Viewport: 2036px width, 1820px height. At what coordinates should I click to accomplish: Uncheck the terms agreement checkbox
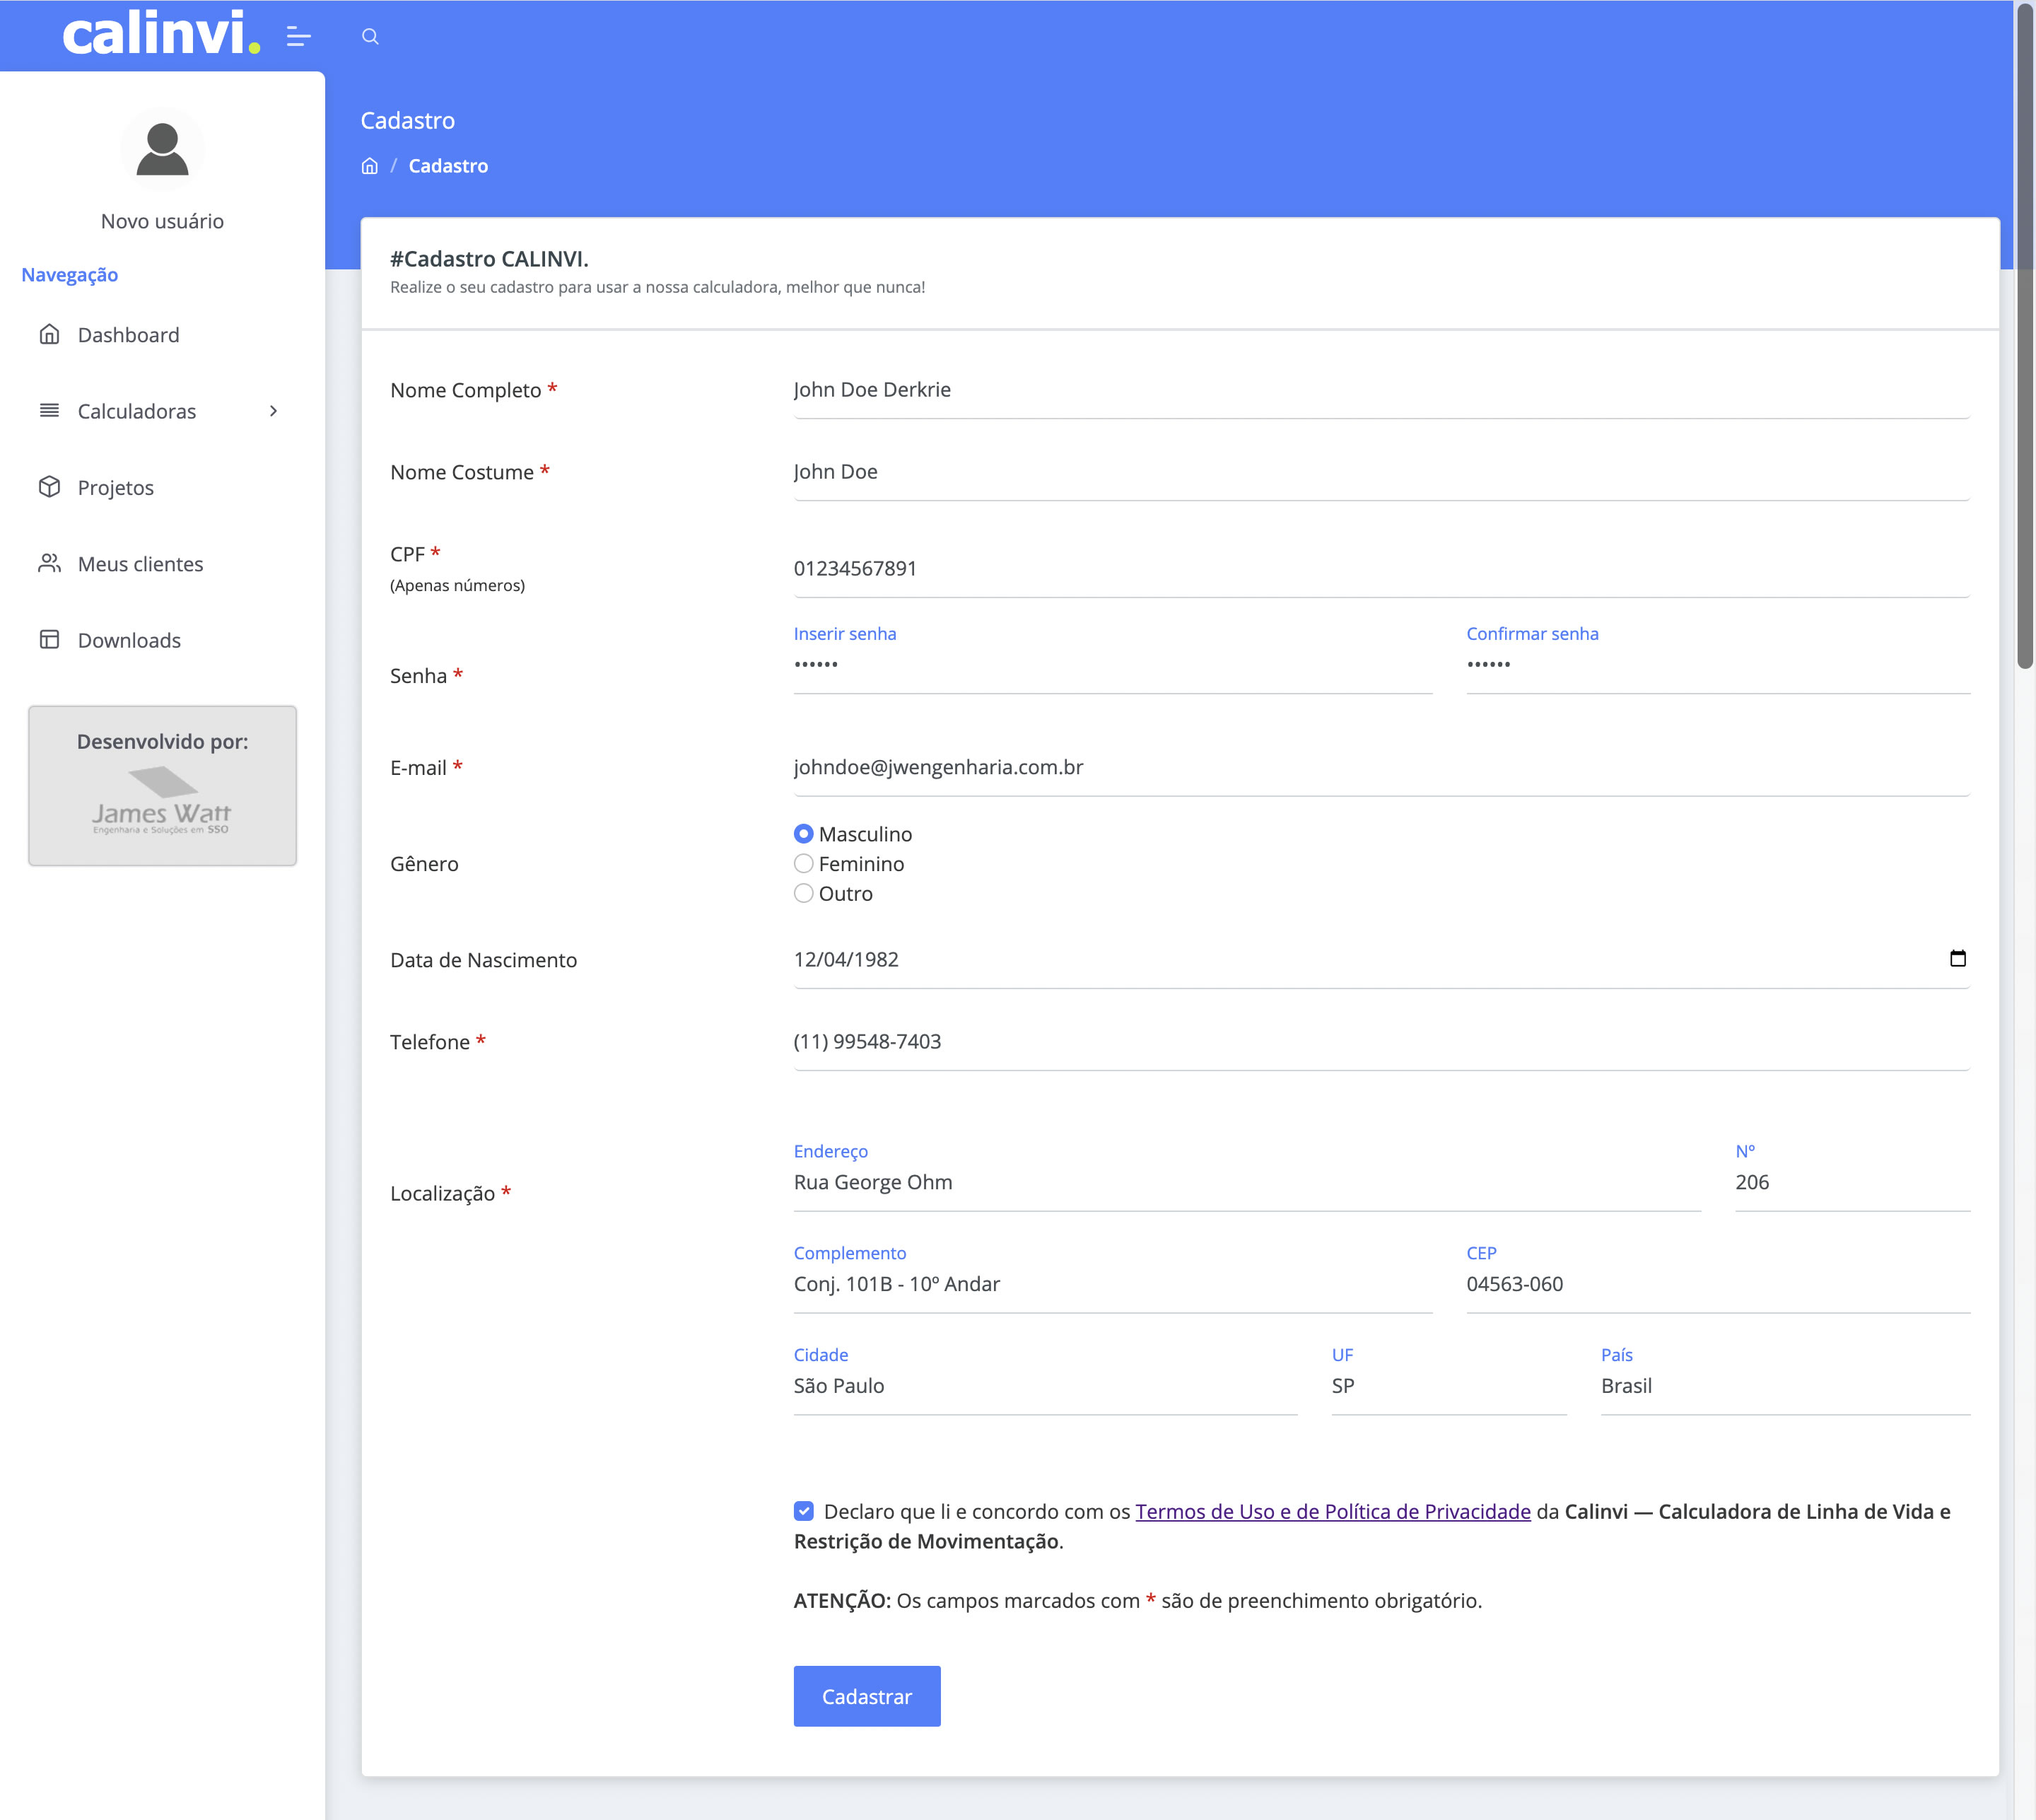(804, 1511)
